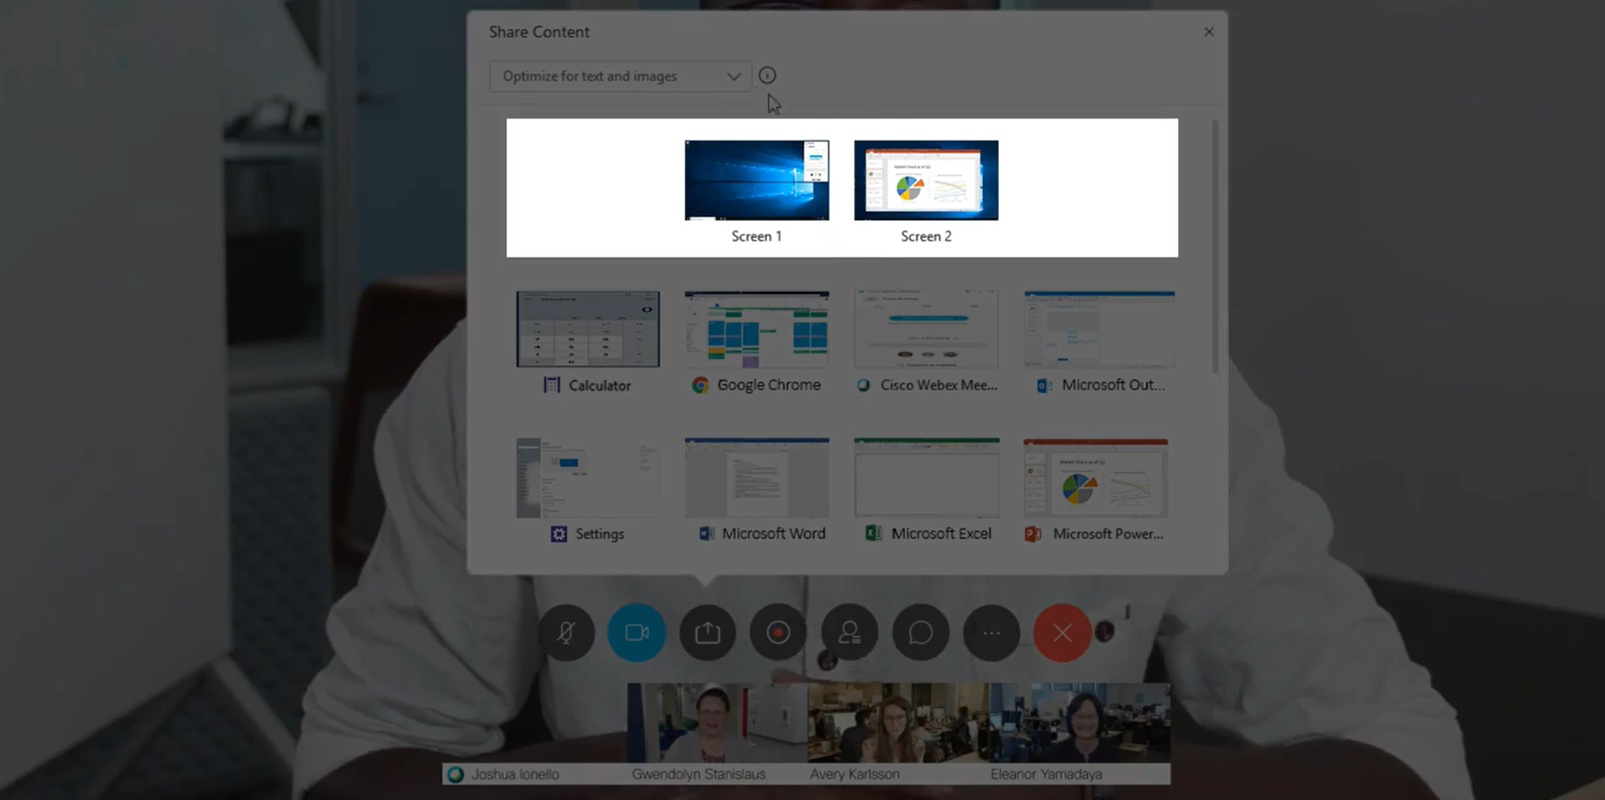Open the More options ellipsis button

991,633
